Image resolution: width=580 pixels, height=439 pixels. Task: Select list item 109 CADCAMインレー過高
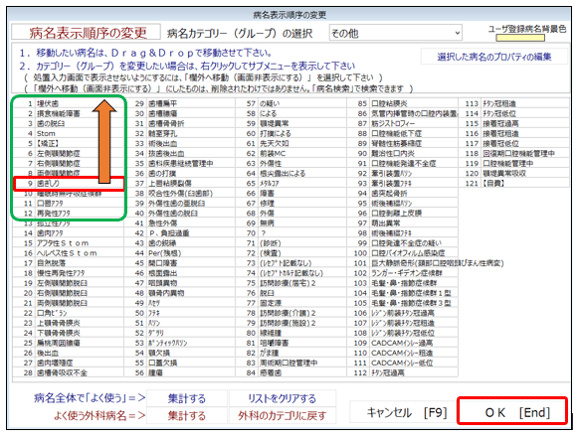pyautogui.click(x=402, y=343)
